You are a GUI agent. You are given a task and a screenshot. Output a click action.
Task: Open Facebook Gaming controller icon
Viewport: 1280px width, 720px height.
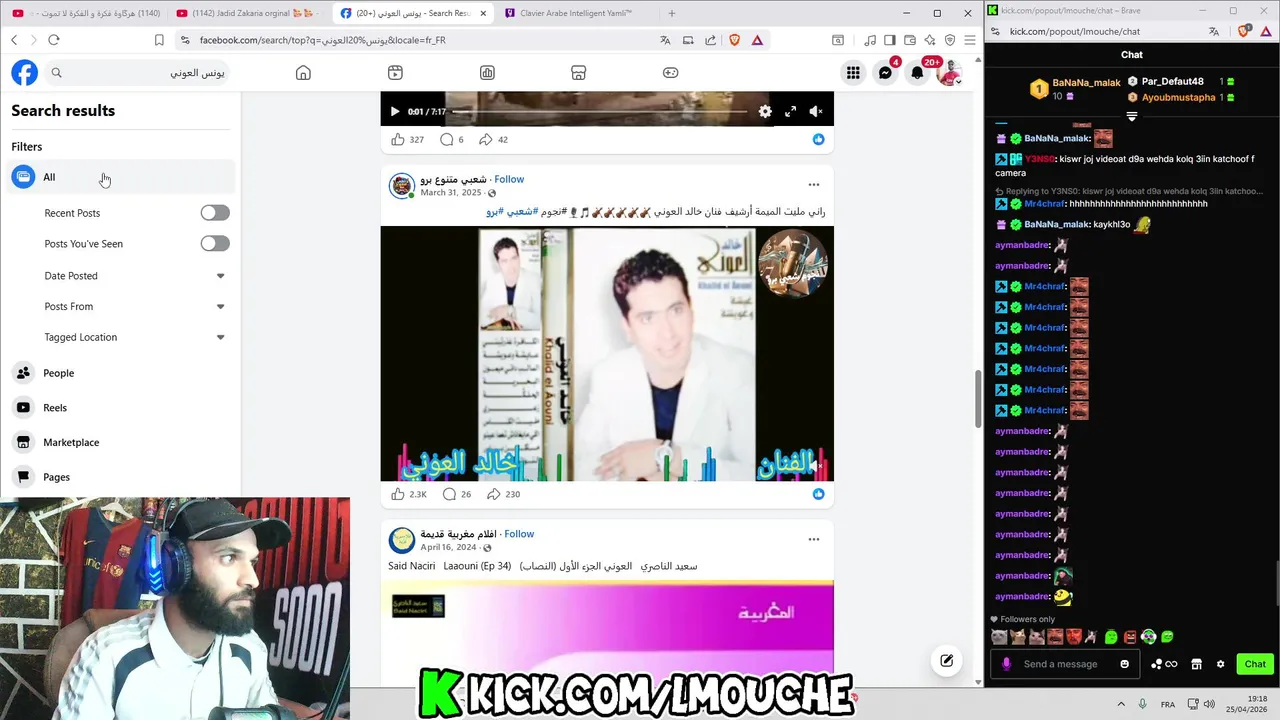670,73
